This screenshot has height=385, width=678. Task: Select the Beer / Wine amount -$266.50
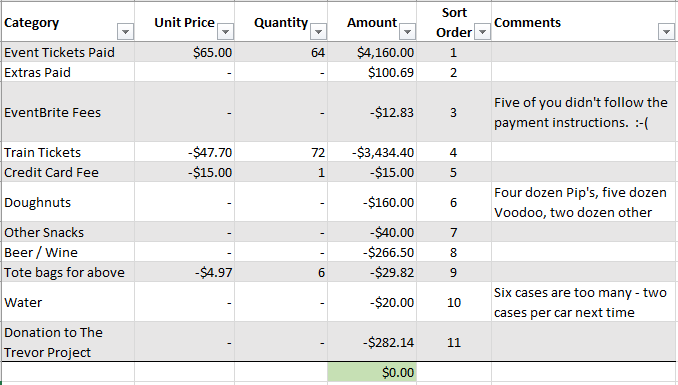[x=372, y=252]
